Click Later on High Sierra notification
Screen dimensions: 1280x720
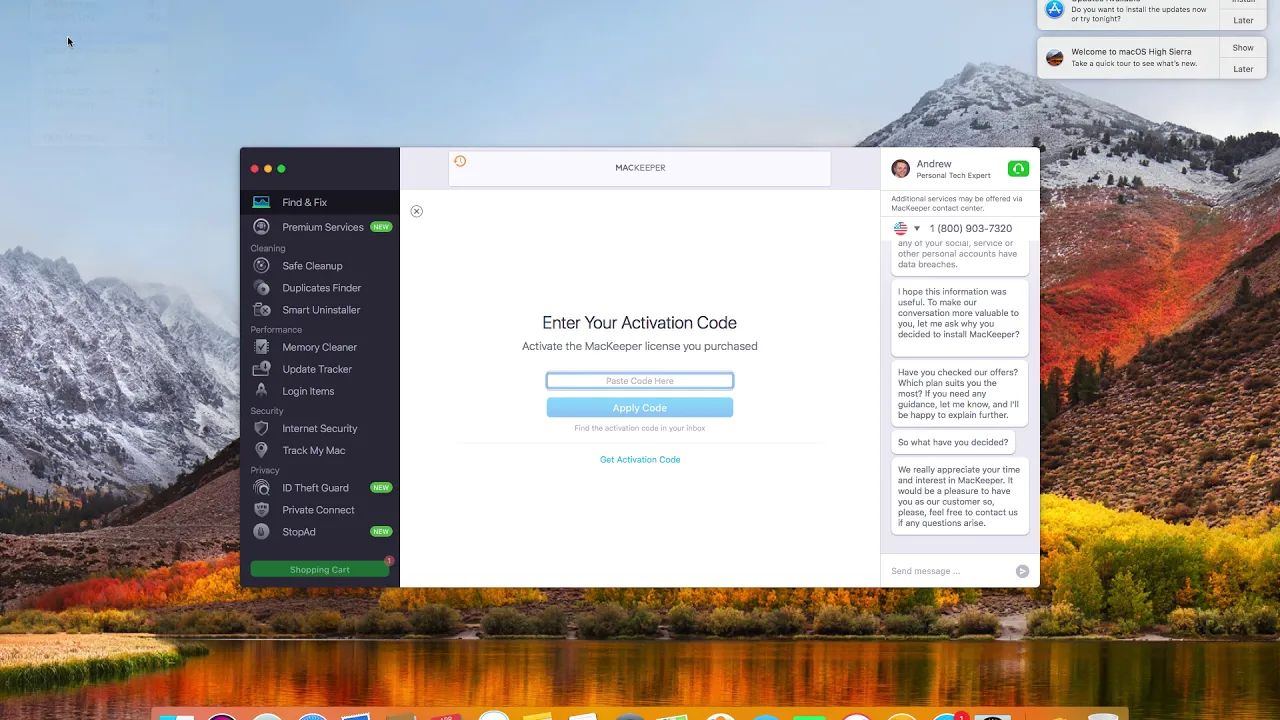[1243, 69]
